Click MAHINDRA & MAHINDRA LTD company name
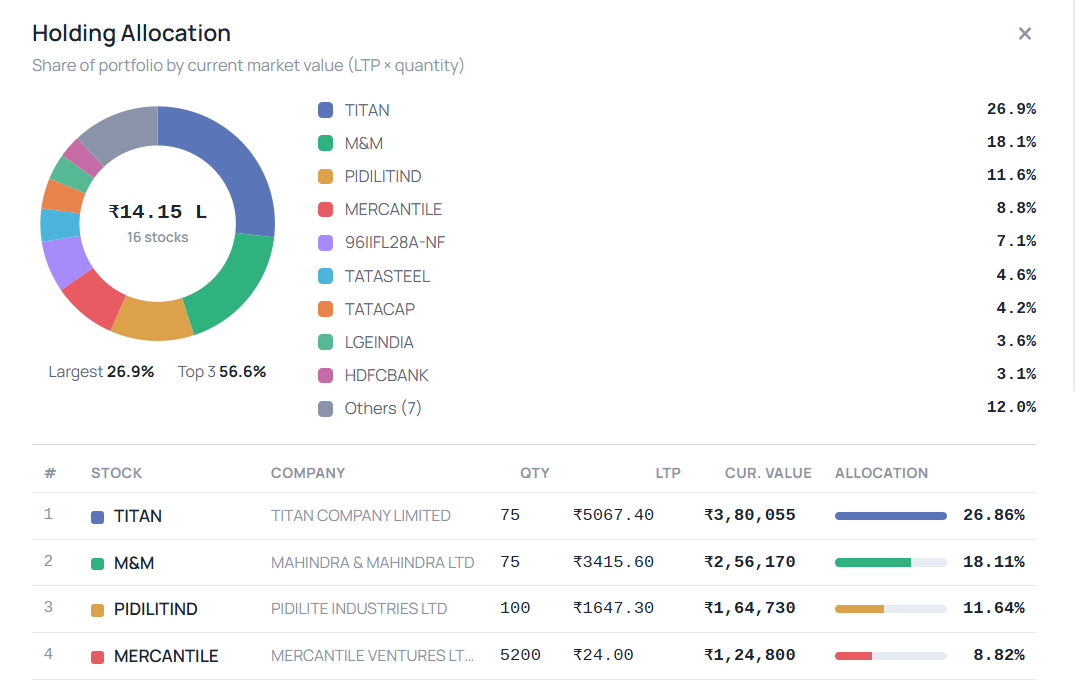The image size is (1075, 682). 372,563
